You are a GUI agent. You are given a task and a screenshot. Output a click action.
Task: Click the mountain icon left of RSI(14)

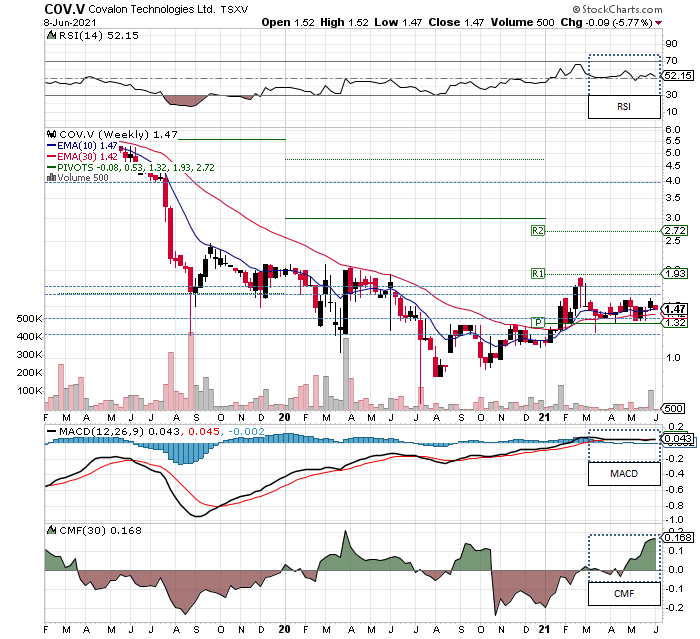tap(51, 35)
